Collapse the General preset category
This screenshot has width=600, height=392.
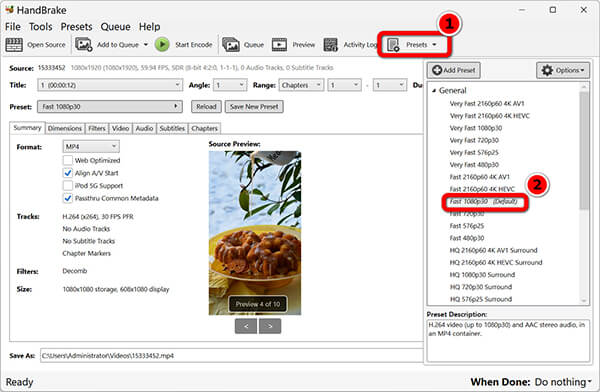tap(434, 91)
